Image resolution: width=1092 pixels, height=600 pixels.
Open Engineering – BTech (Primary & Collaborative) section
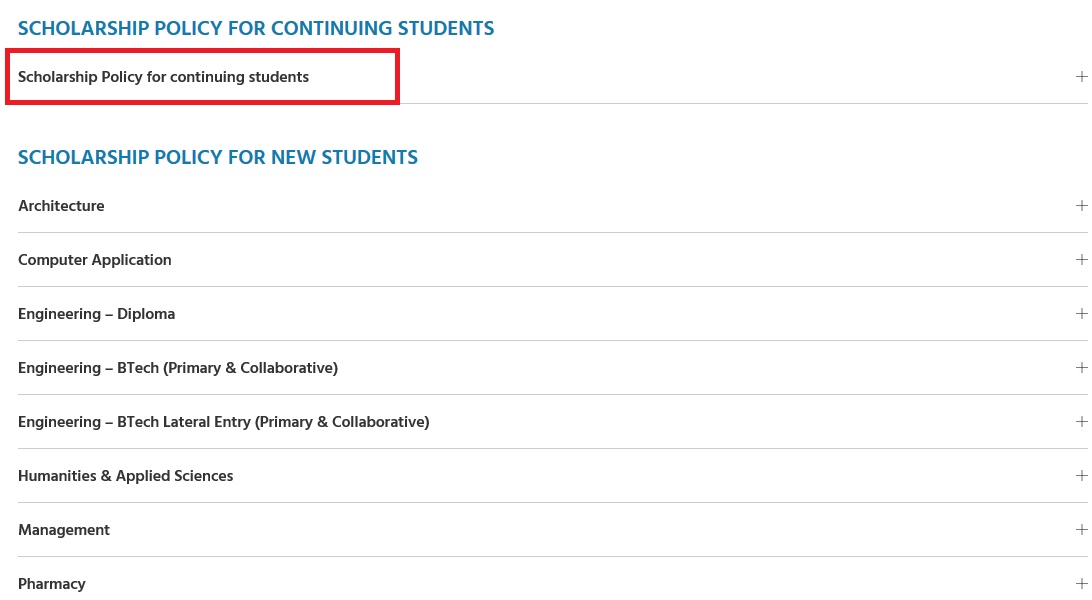[x=178, y=368]
